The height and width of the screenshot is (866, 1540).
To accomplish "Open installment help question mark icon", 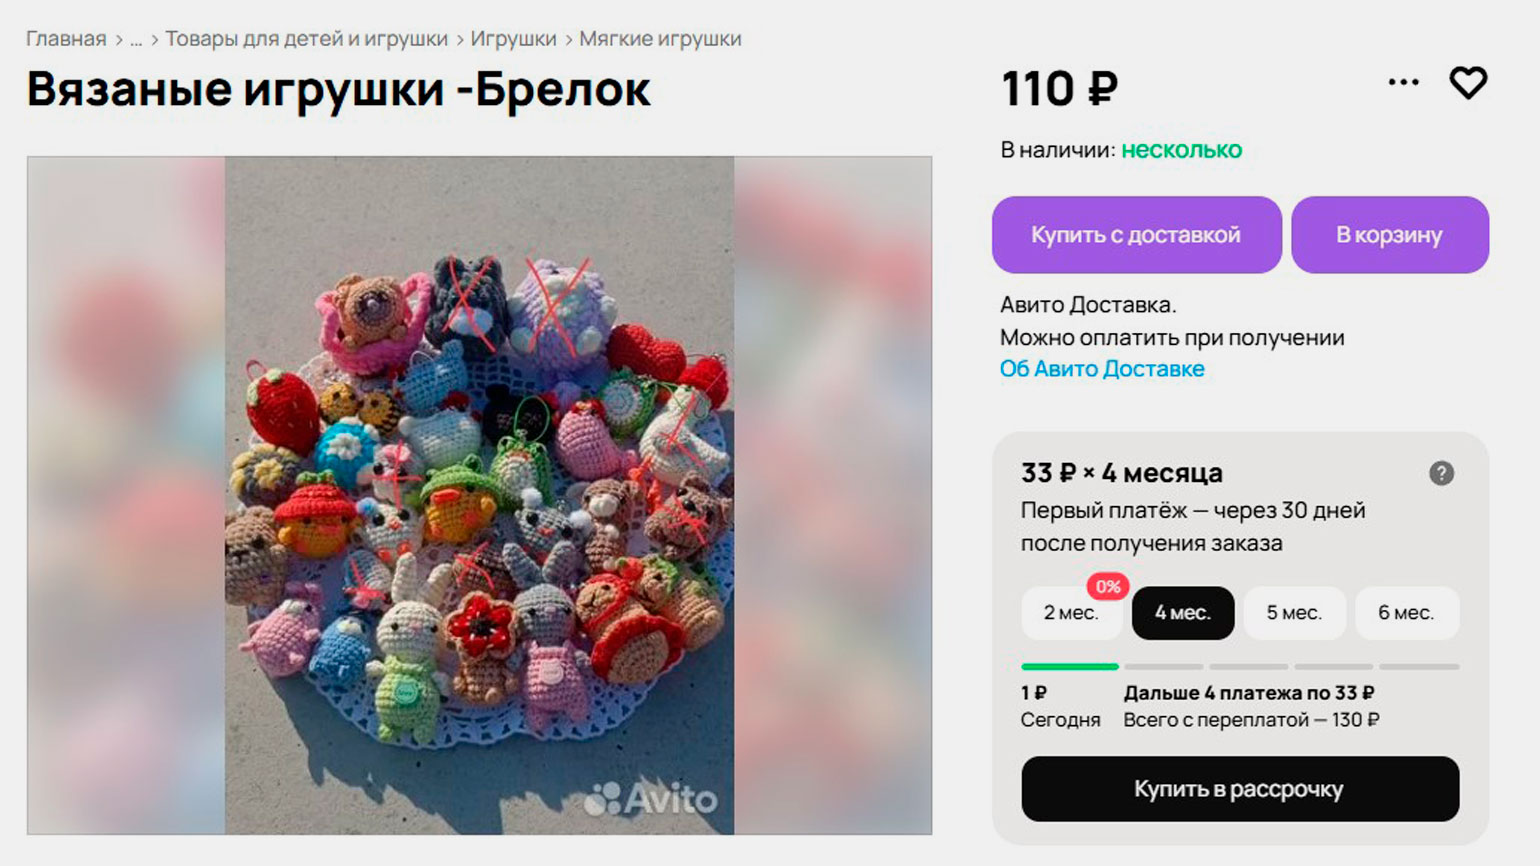I will [x=1441, y=473].
